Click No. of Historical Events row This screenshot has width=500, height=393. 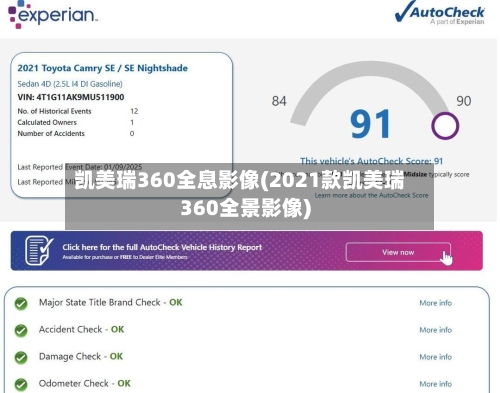(x=78, y=111)
